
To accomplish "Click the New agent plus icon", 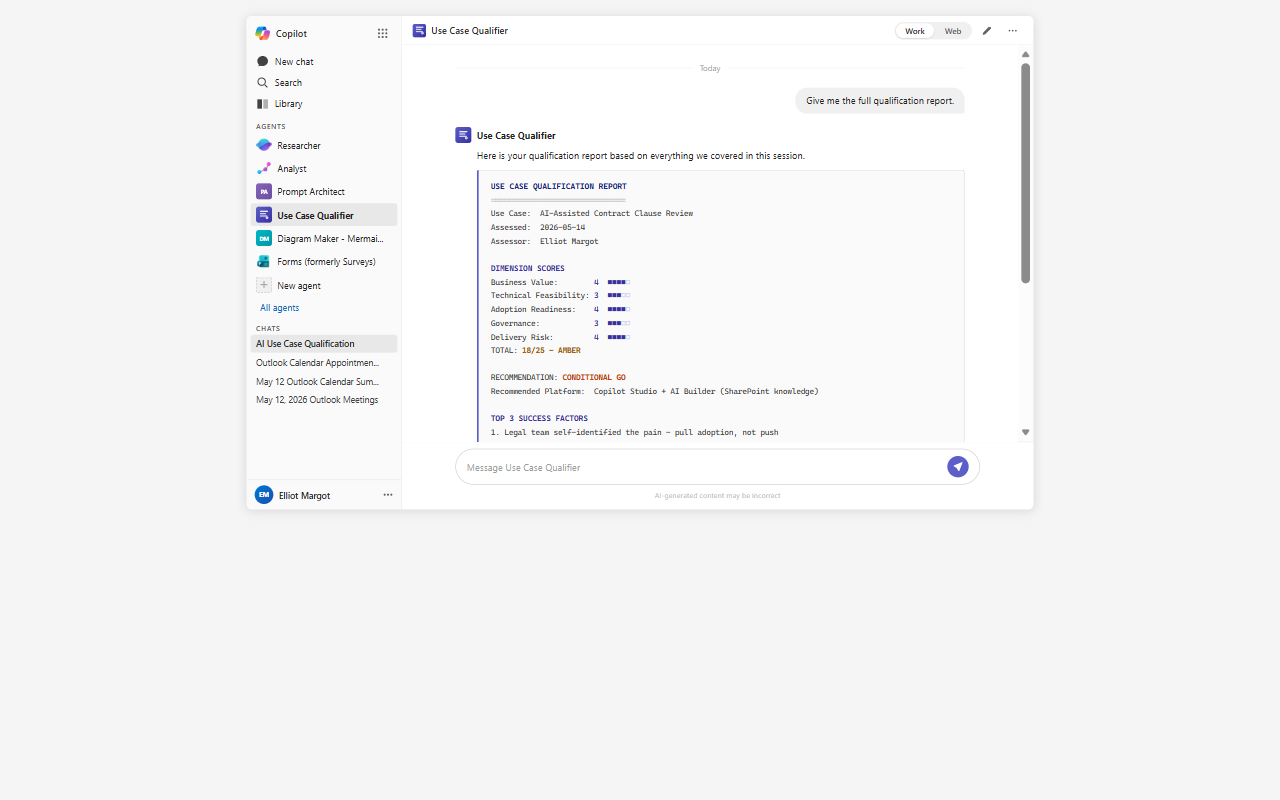I will [x=264, y=286].
